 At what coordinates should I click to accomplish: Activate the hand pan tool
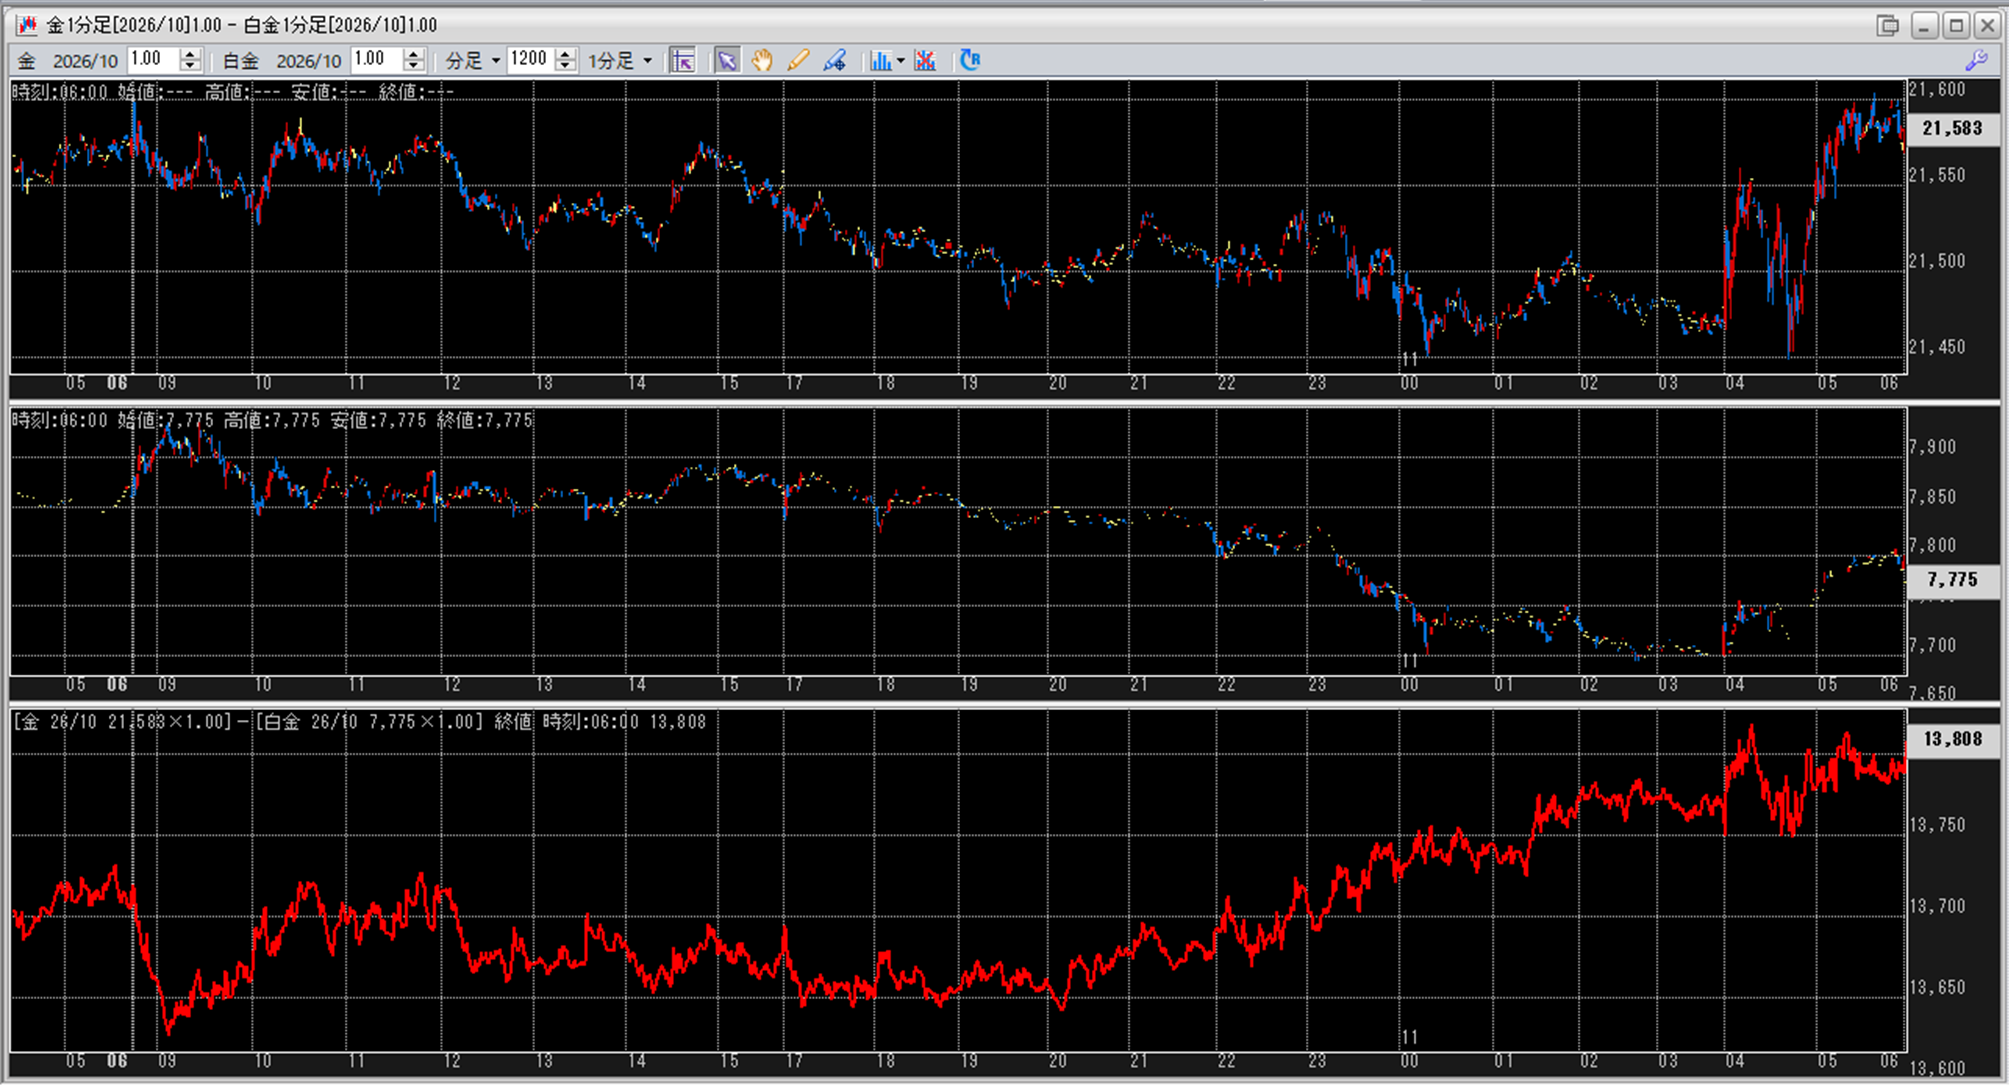pos(762,61)
